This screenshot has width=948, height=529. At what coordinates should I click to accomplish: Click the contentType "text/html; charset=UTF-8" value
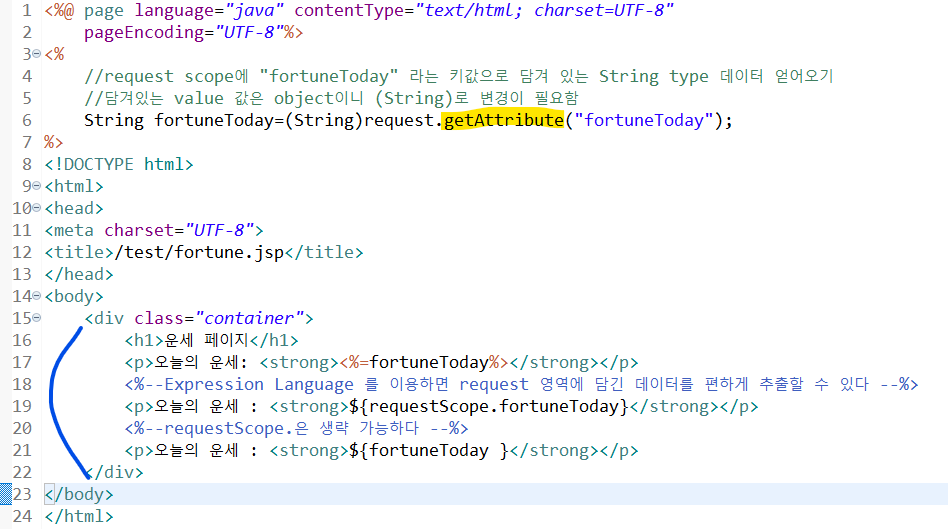pos(544,10)
